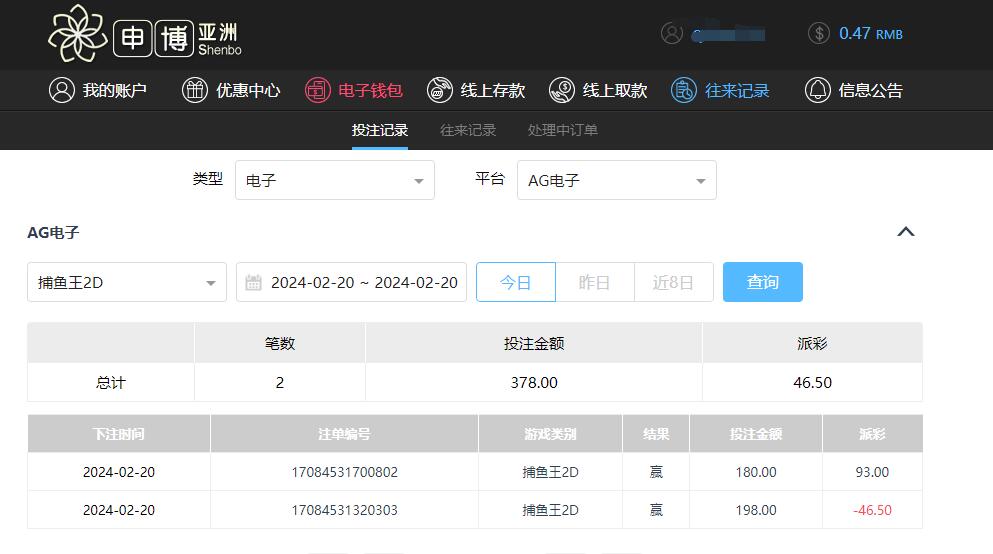The width and height of the screenshot is (993, 554).
Task: Click the 0.47 RMB balance
Action: point(871,34)
